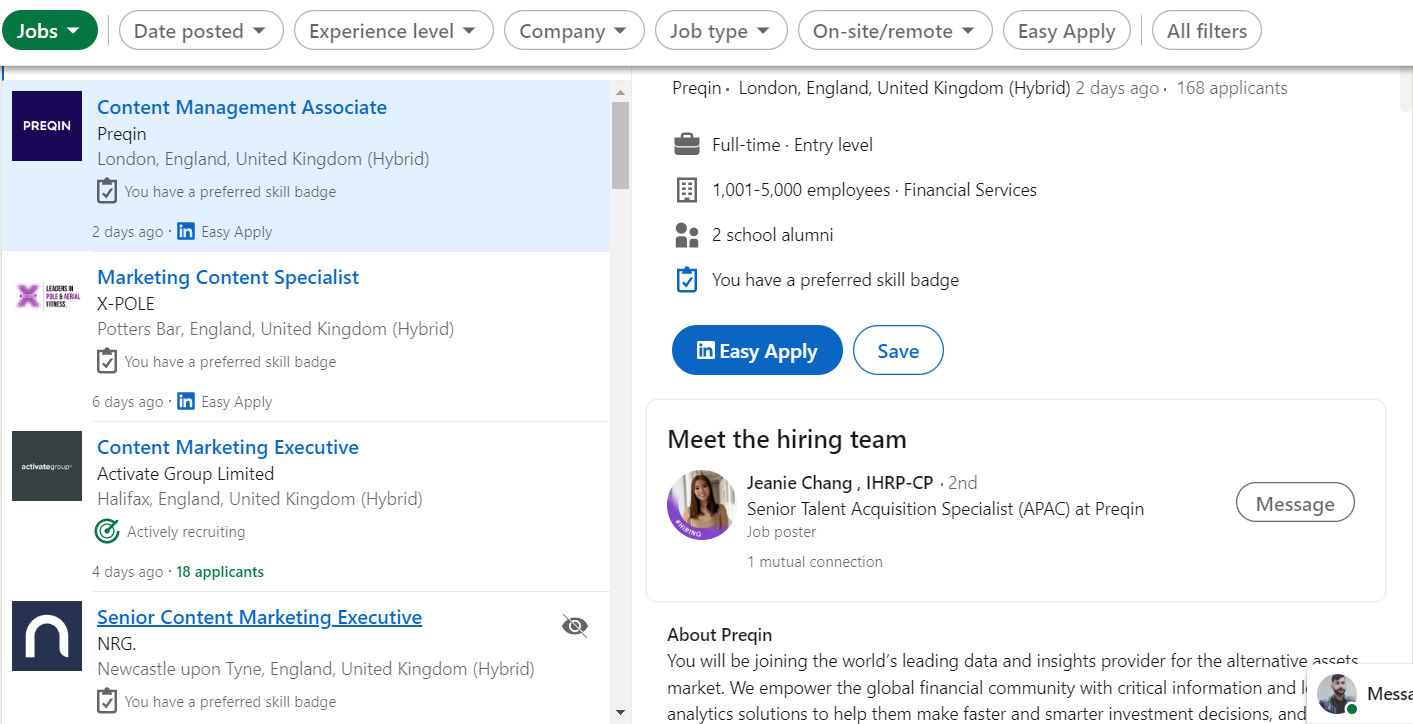The width and height of the screenshot is (1413, 724).
Task: Expand the Date posted filter
Action: (200, 30)
